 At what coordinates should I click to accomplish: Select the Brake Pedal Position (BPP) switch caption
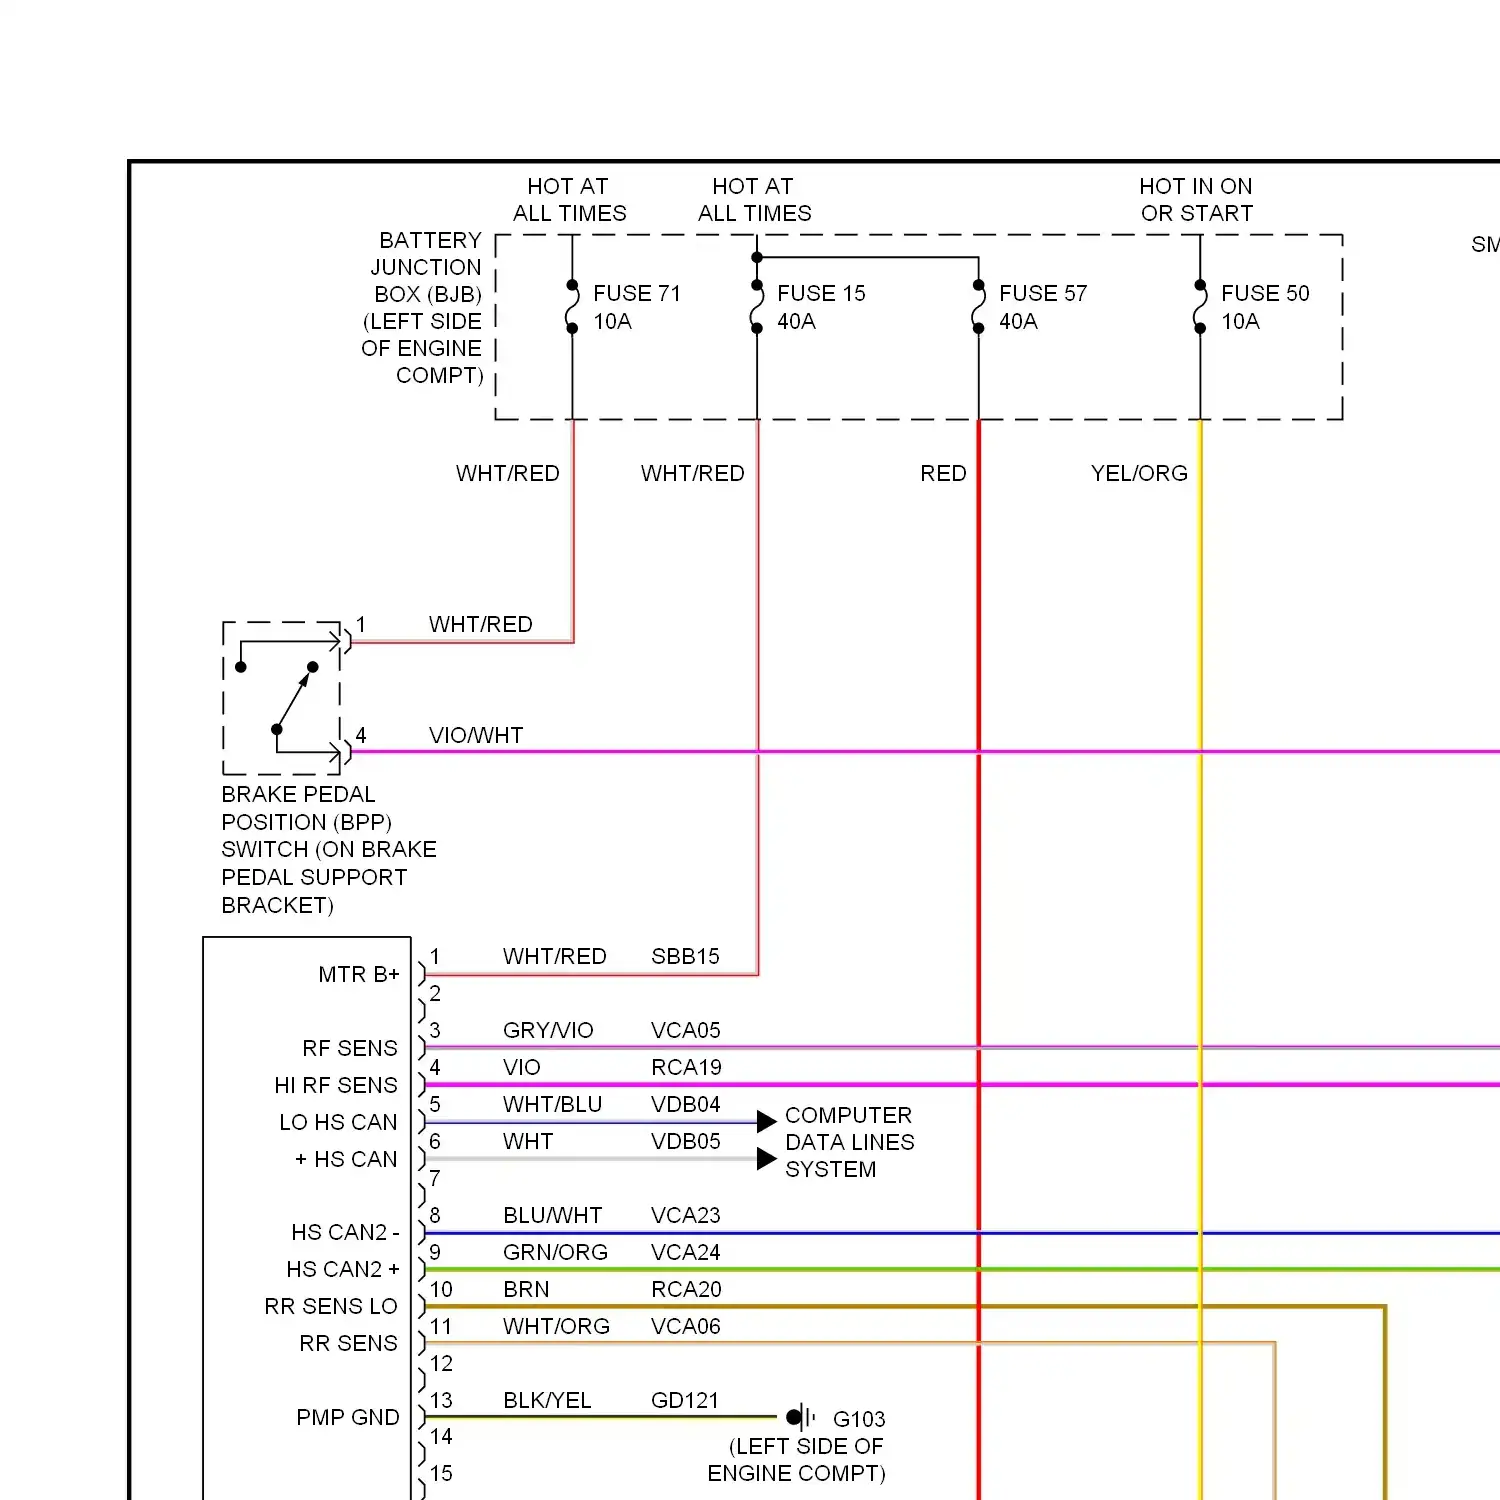pyautogui.click(x=329, y=849)
